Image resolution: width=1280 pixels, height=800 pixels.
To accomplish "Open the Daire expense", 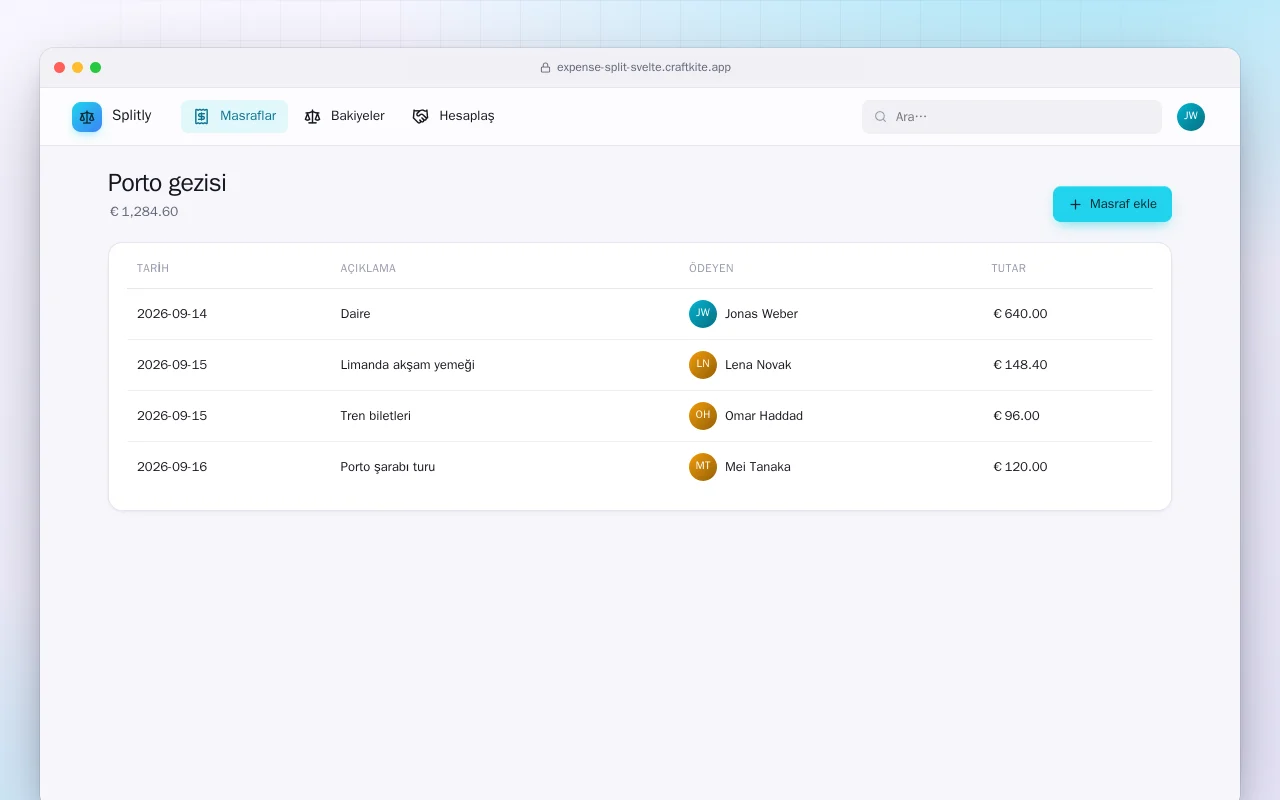I will tap(355, 314).
